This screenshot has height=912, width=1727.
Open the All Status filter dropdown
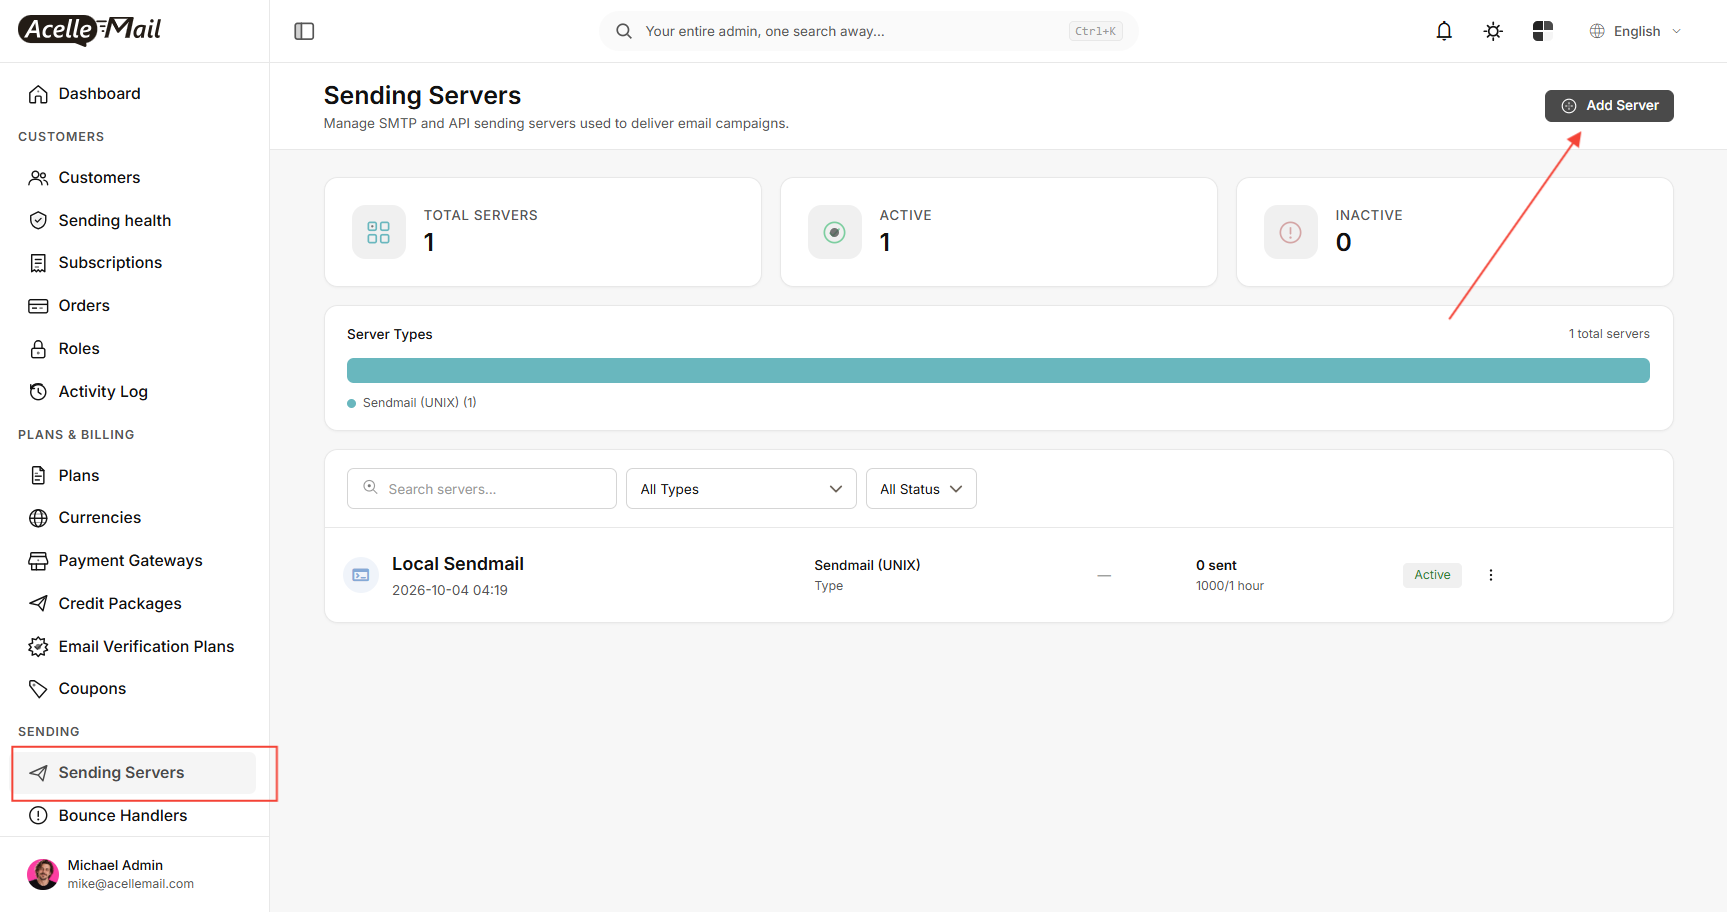coord(921,489)
